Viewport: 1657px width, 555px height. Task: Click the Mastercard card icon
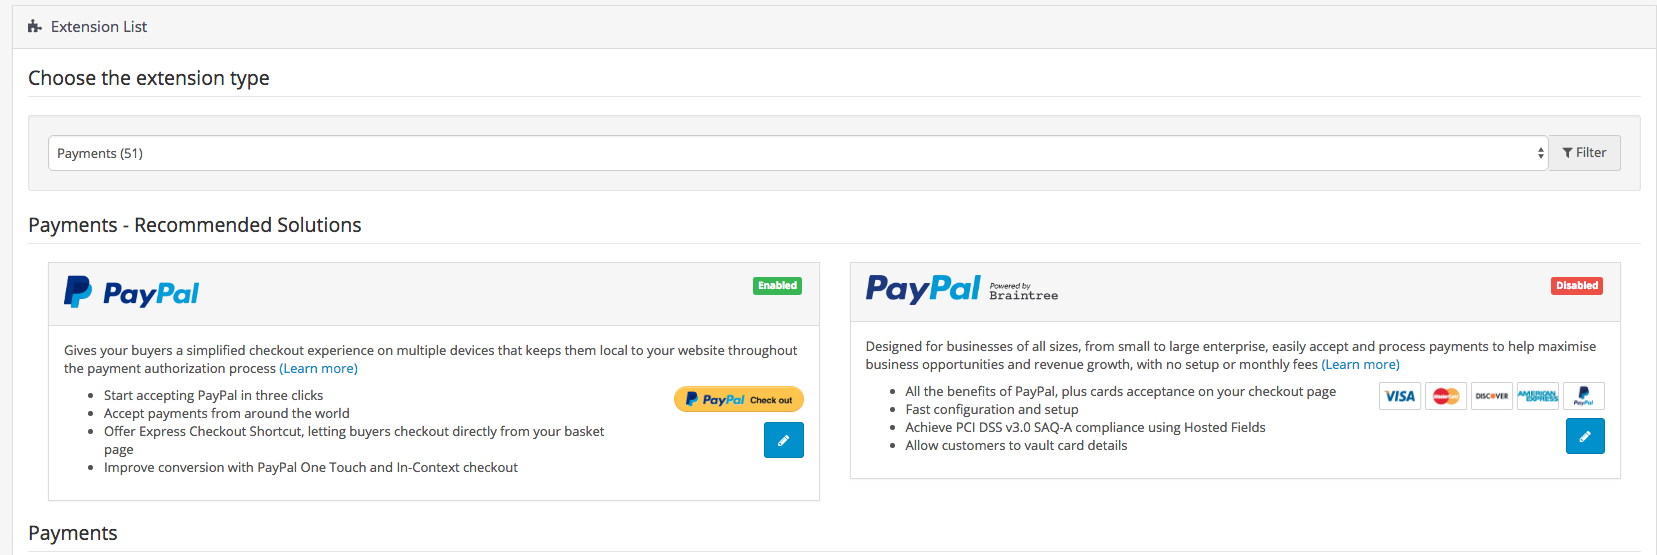[x=1446, y=396]
